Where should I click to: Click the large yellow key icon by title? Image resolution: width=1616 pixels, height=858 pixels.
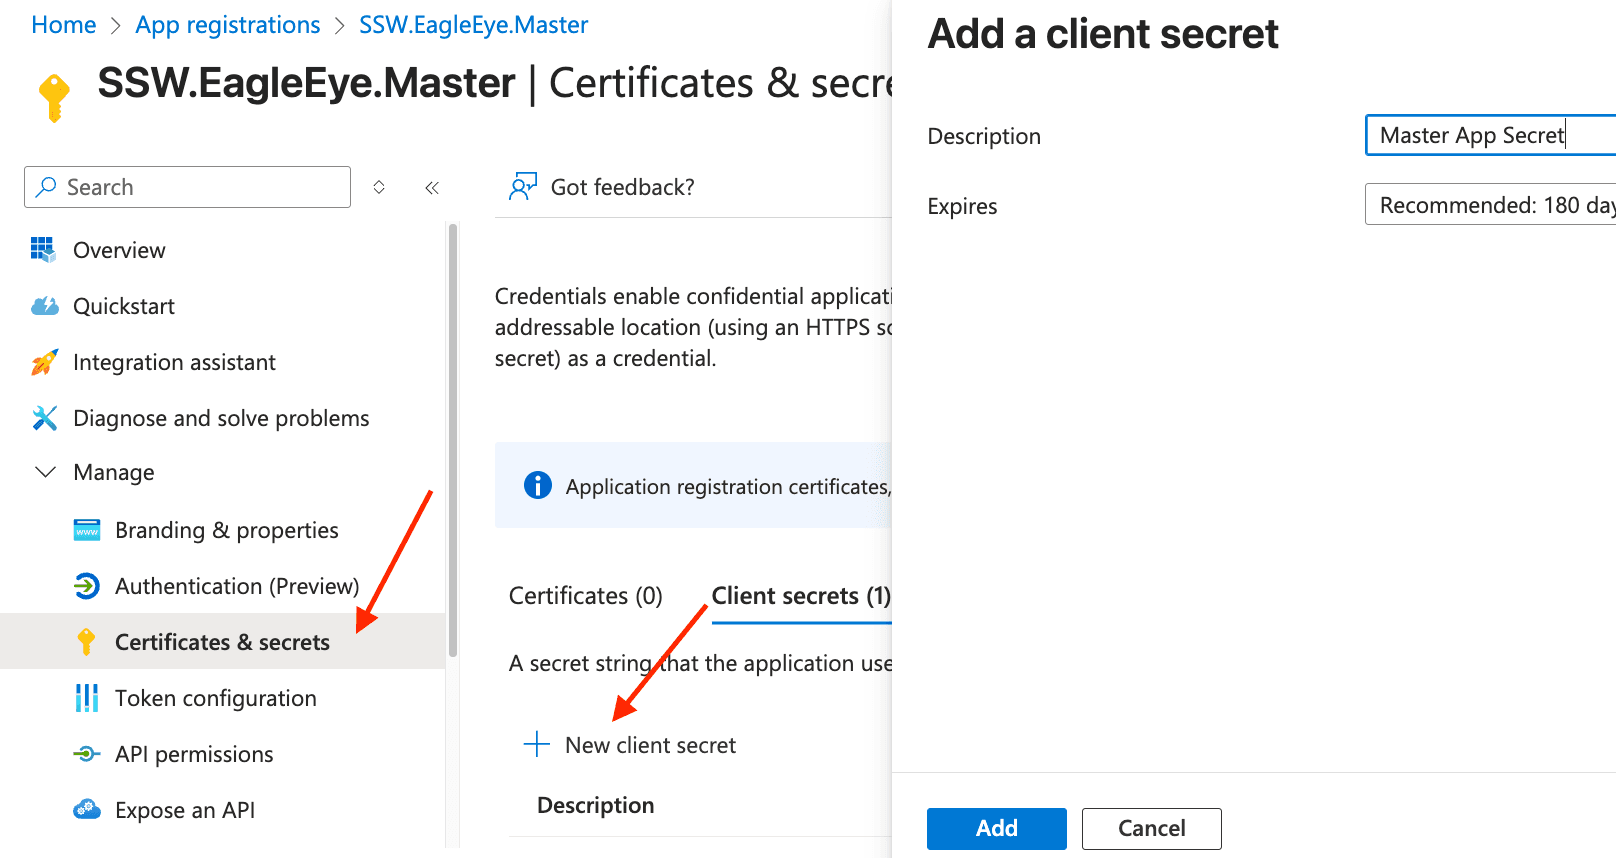coord(54,97)
